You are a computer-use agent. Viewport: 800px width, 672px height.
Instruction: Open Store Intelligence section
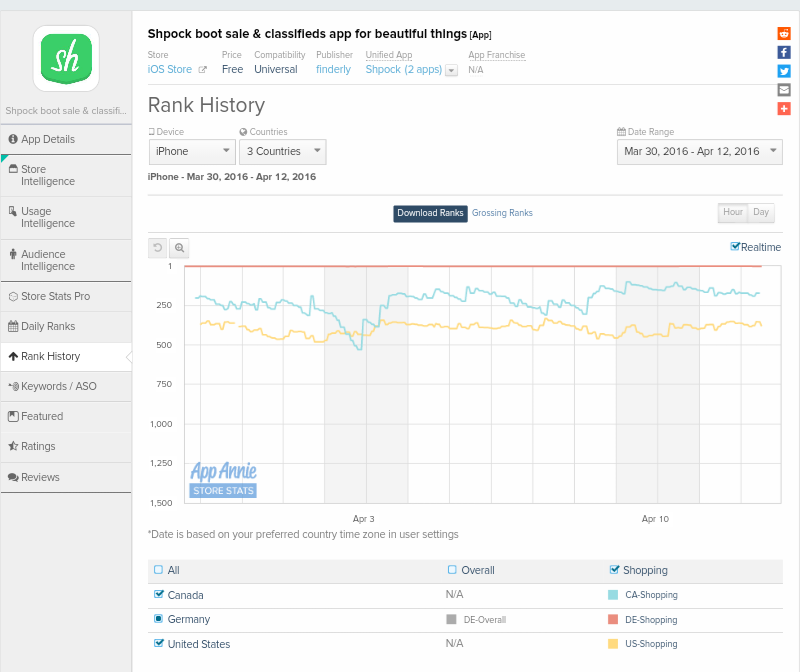click(x=66, y=175)
